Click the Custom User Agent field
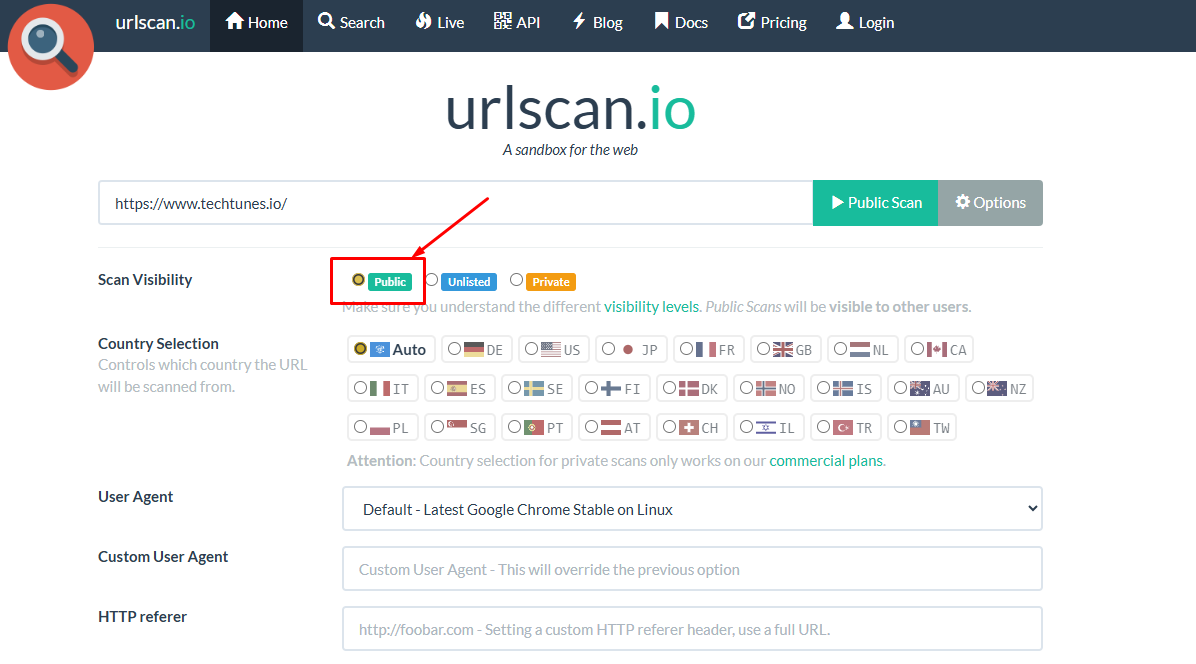1196x664 pixels. tap(692, 569)
